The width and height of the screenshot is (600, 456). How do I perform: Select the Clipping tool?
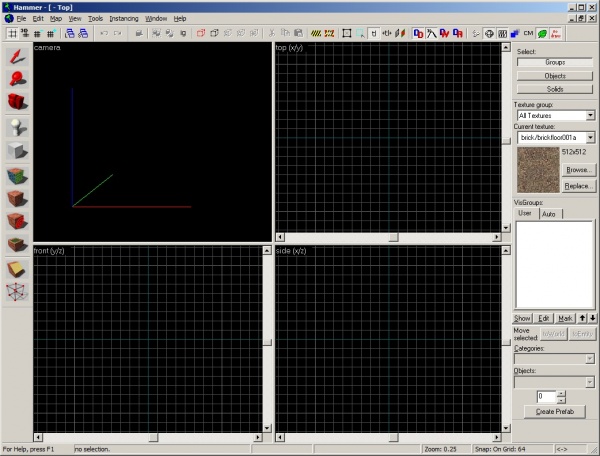17,269
